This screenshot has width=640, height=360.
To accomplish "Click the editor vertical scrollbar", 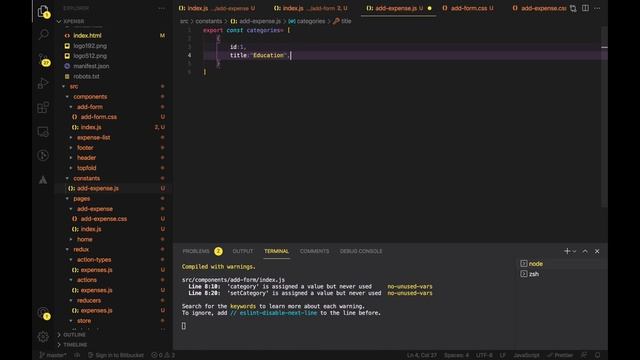I will pyautogui.click(x=604, y=118).
